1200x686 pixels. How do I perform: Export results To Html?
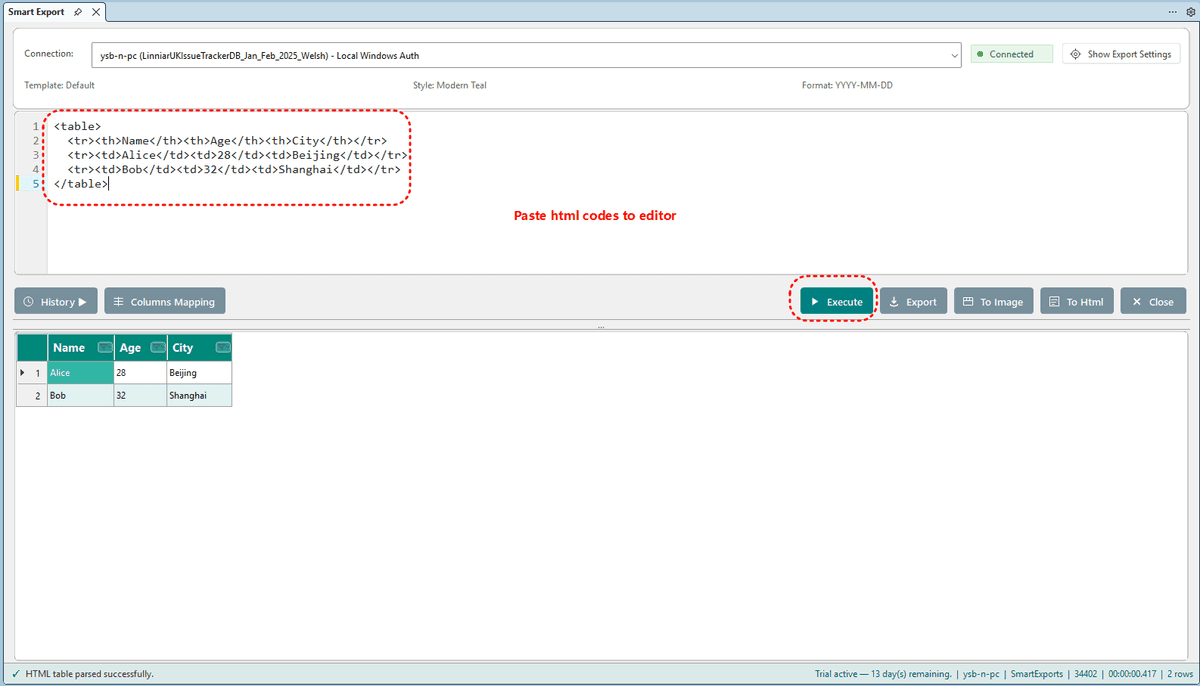click(1077, 301)
